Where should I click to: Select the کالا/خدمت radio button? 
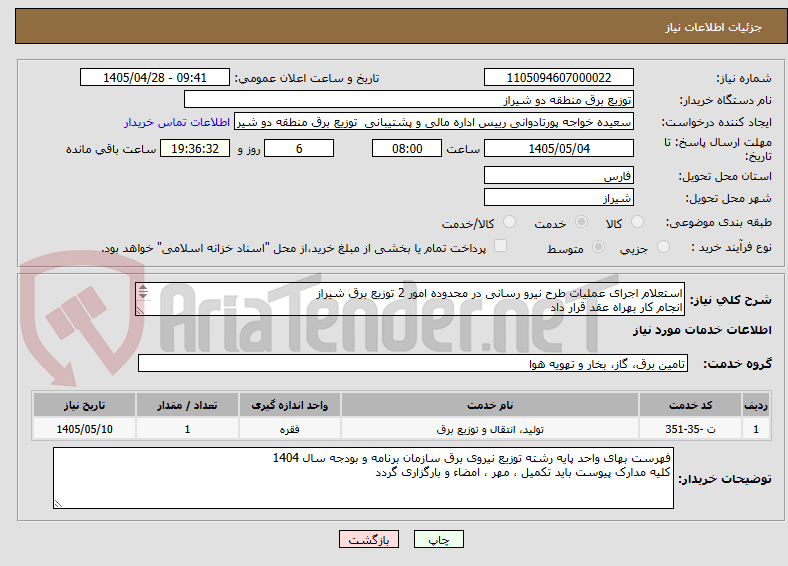510,222
